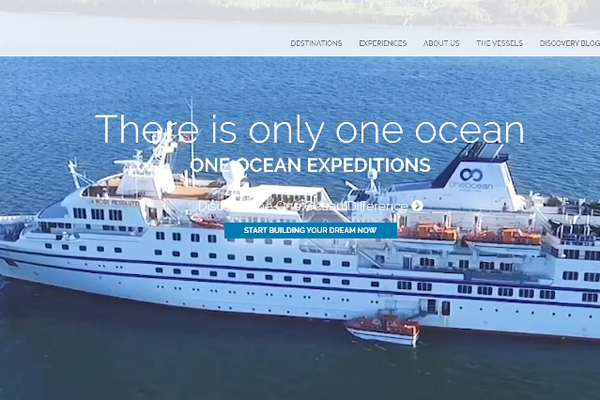The width and height of the screenshot is (600, 400).
Task: Click the ONE OCEAN EXPEDITIONS subtitle text
Action: [310, 165]
